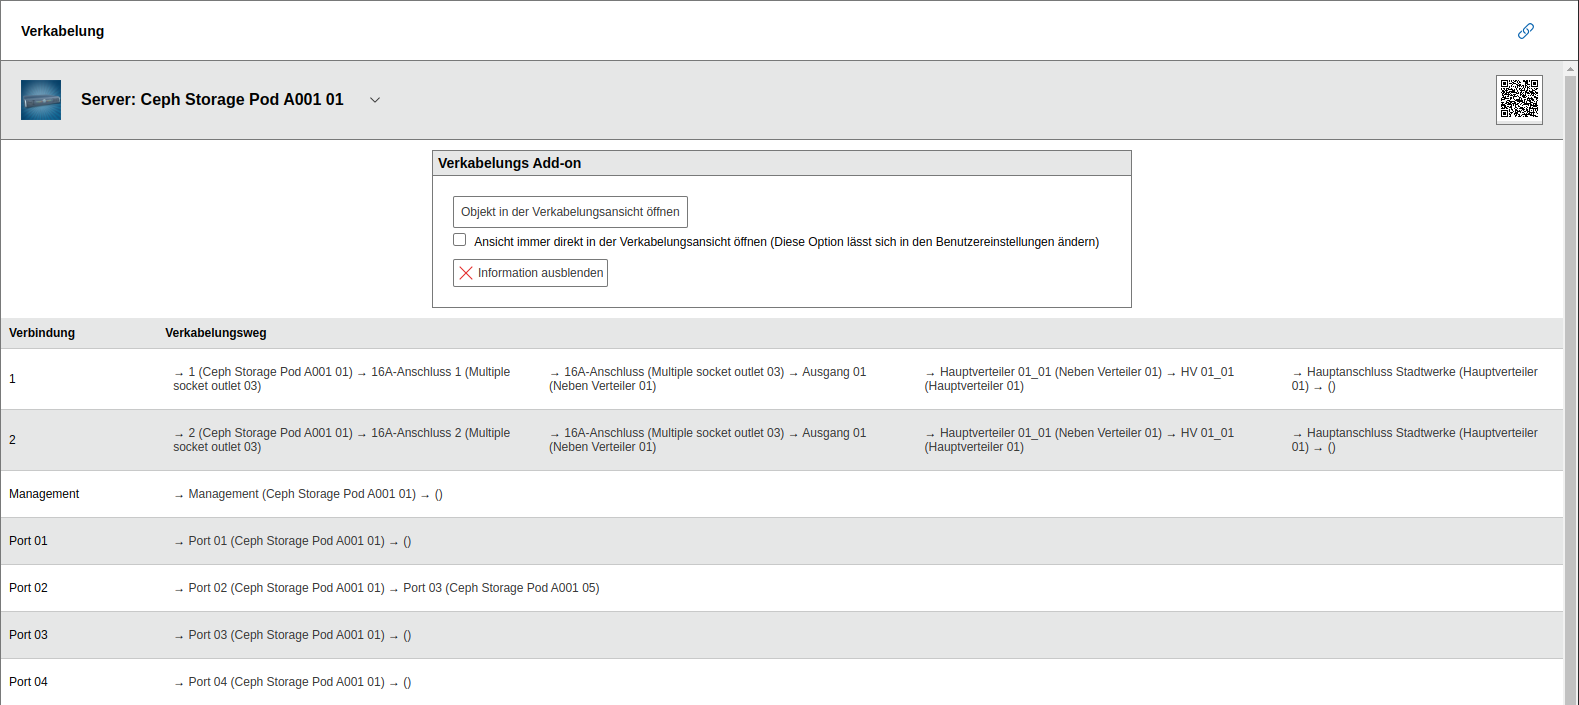This screenshot has width=1579, height=705.
Task: Open 'Management (Ceph Storage Pod A001 01)' entry
Action: [x=301, y=494]
